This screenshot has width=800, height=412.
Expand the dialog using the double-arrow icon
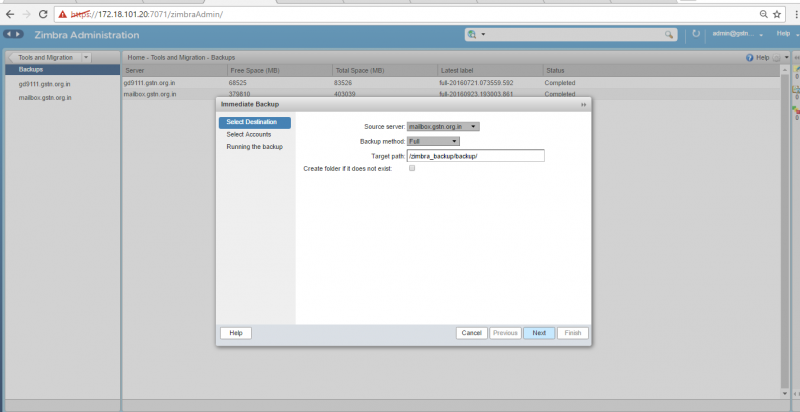pyautogui.click(x=583, y=105)
